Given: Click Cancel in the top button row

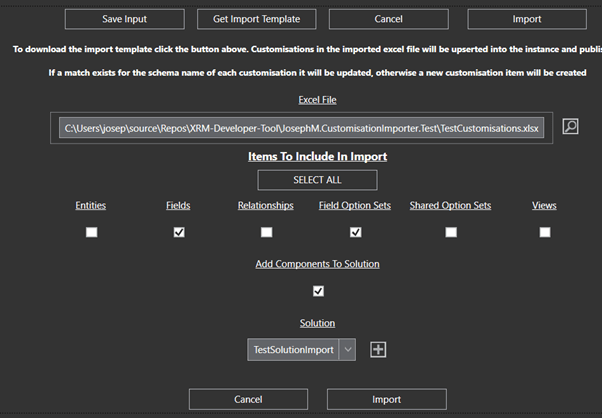Looking at the screenshot, I should pyautogui.click(x=388, y=19).
